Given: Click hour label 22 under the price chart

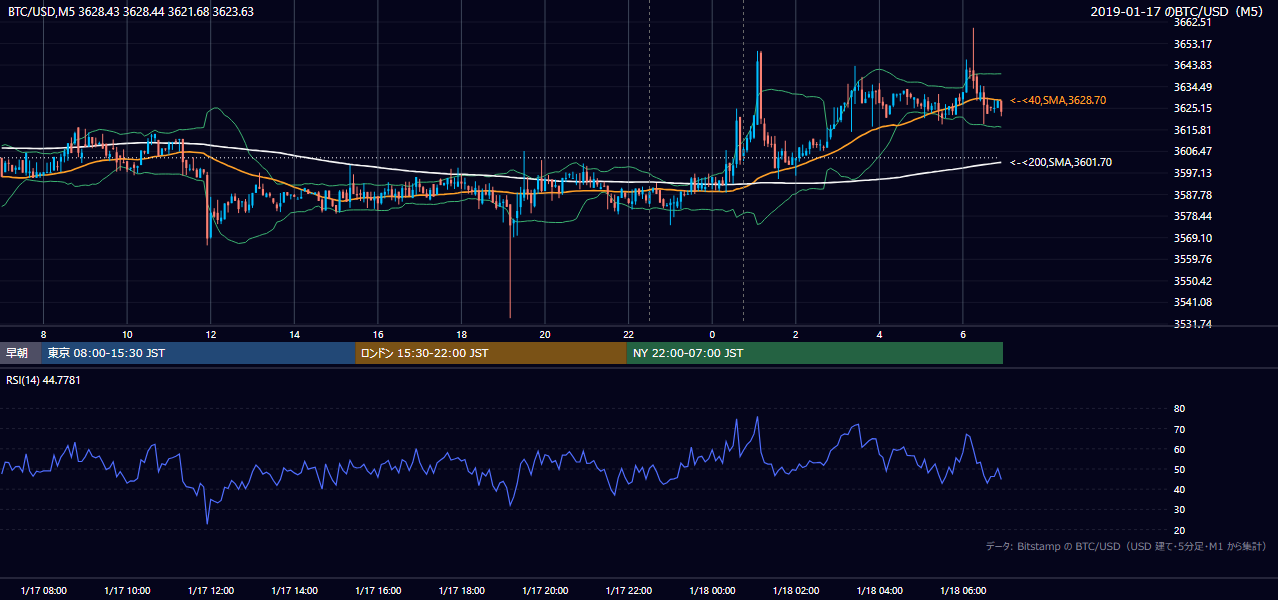Looking at the screenshot, I should (x=628, y=334).
